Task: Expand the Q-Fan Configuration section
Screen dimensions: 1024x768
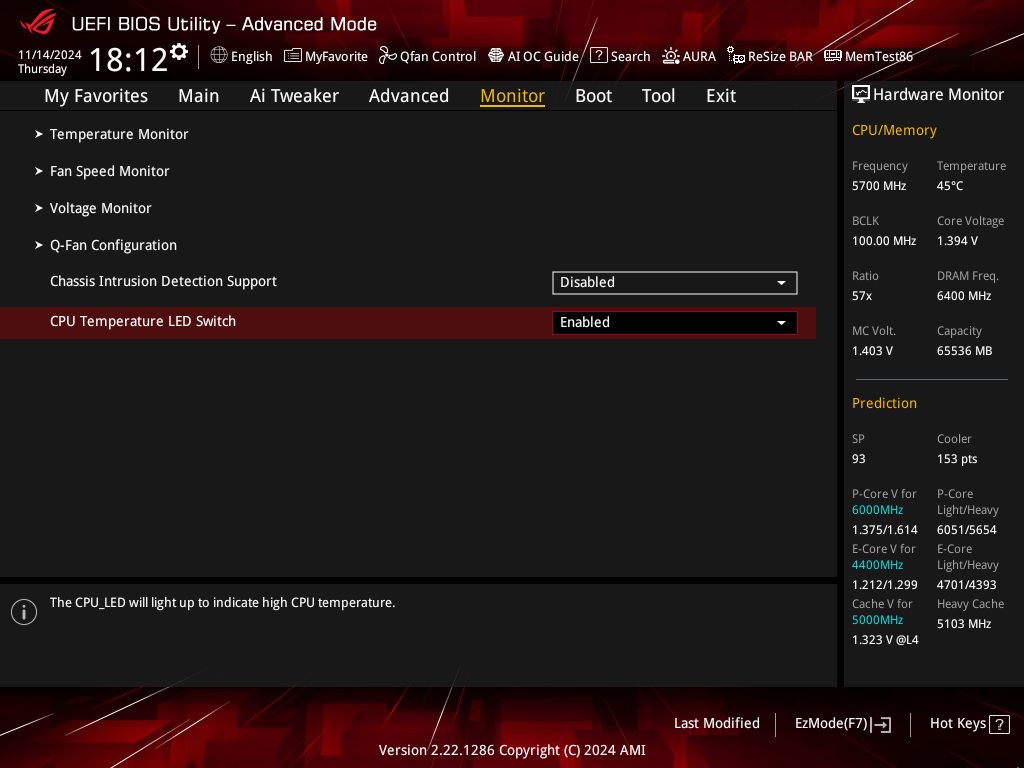Action: coord(113,245)
